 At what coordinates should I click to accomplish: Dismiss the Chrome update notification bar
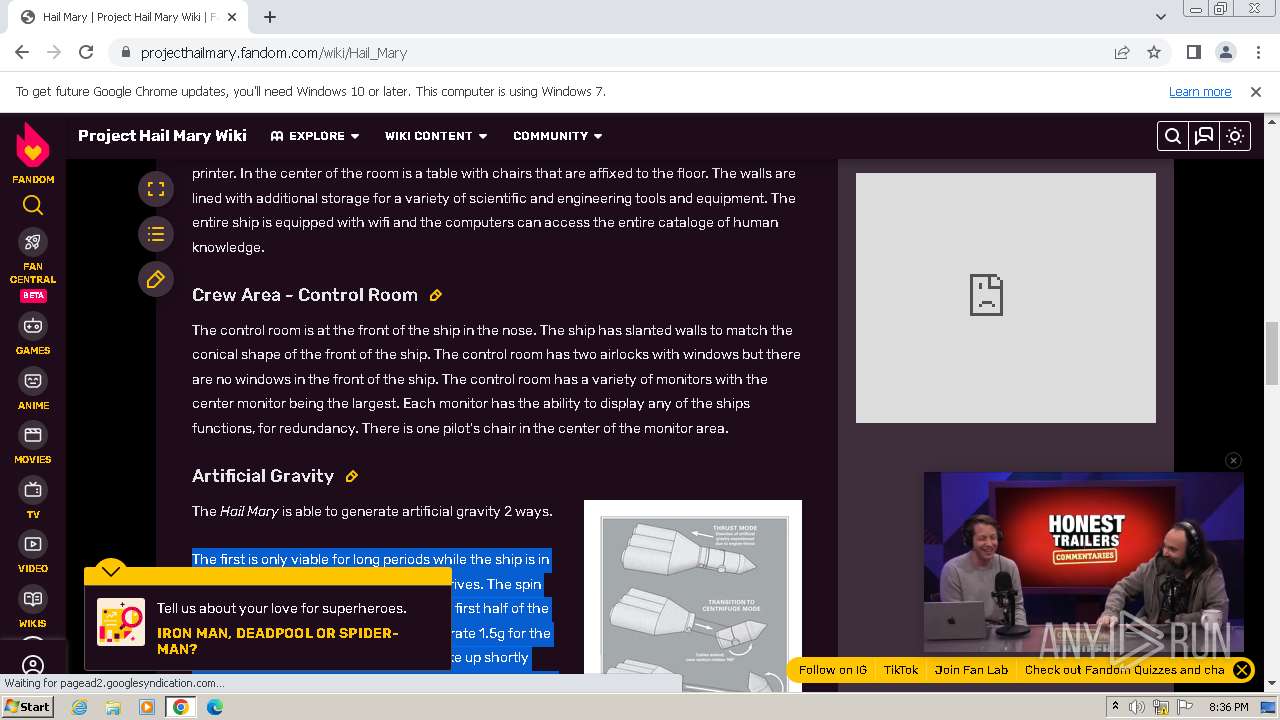[x=1256, y=91]
